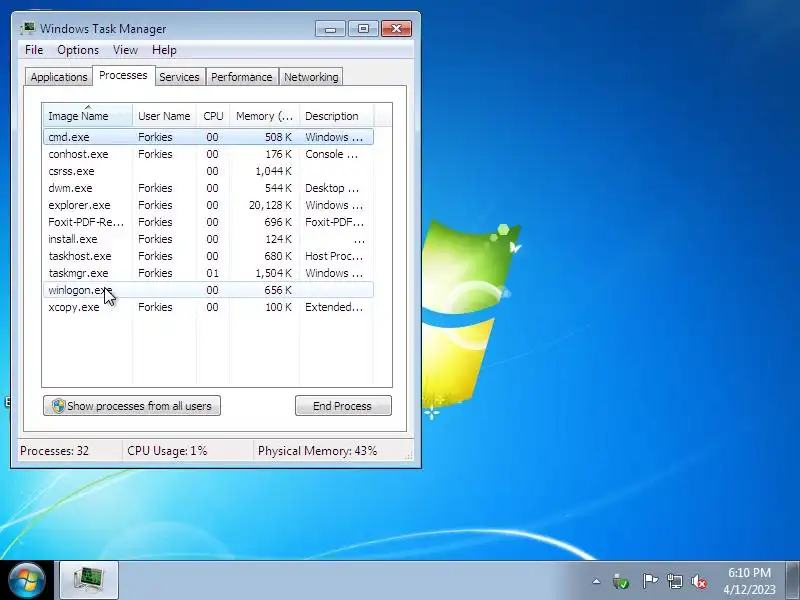
Task: Select the taskhost.exe process
Action: click(x=208, y=256)
